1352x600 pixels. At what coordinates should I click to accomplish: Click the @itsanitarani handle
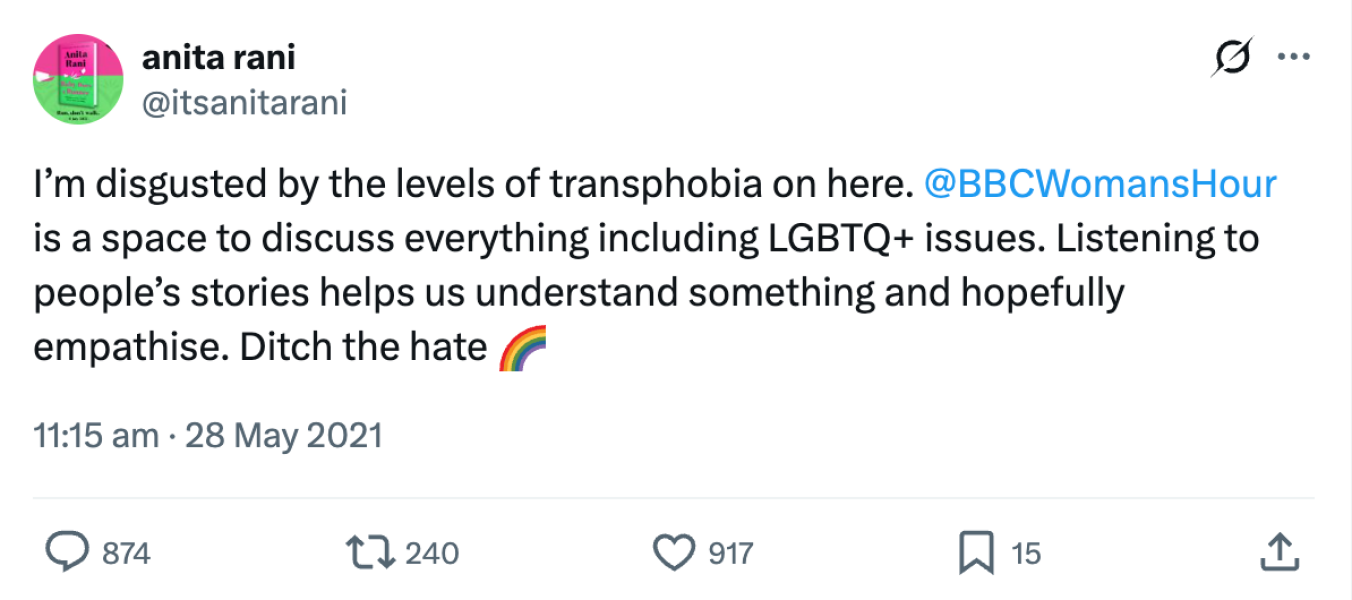tap(244, 102)
